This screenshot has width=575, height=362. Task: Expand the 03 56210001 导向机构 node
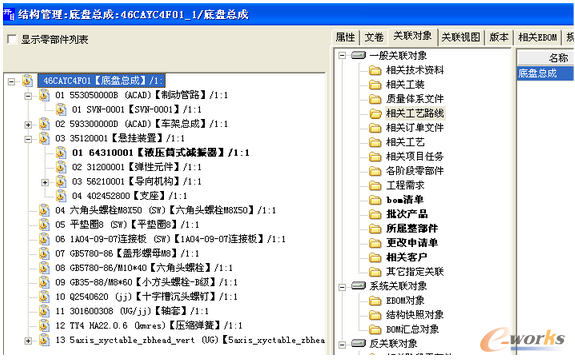tap(45, 182)
